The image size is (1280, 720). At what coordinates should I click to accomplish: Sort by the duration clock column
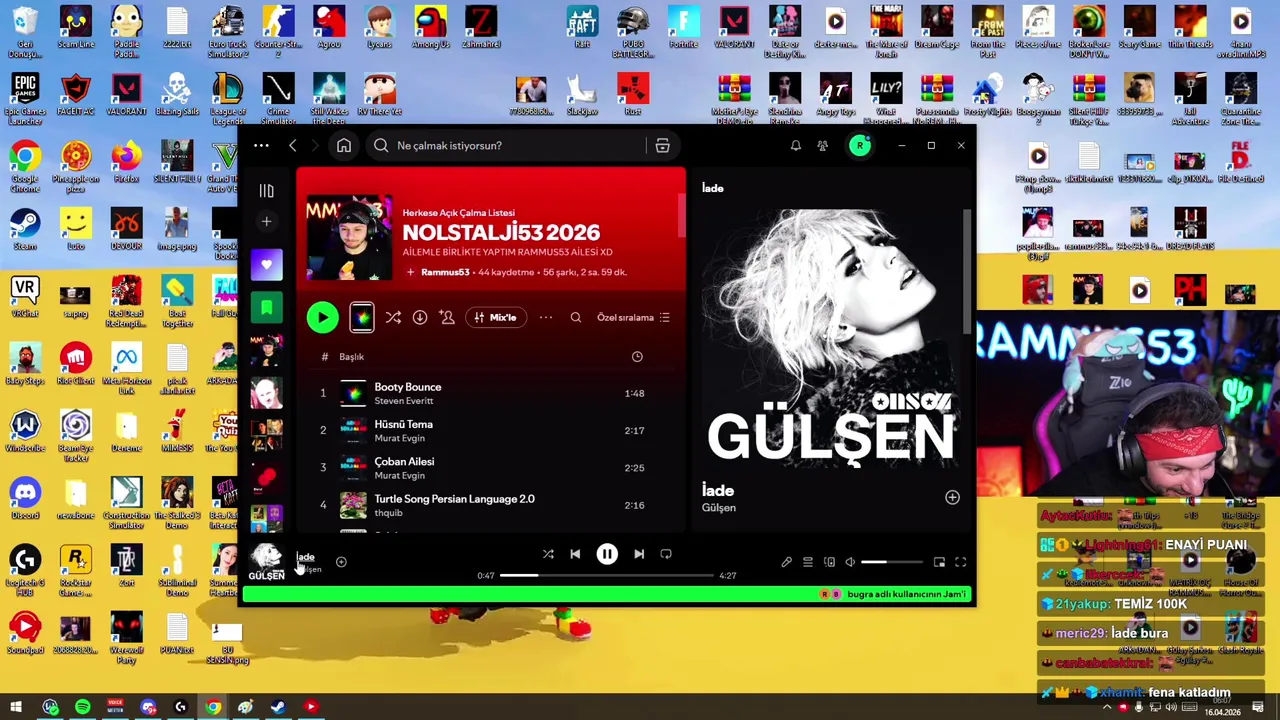[637, 357]
